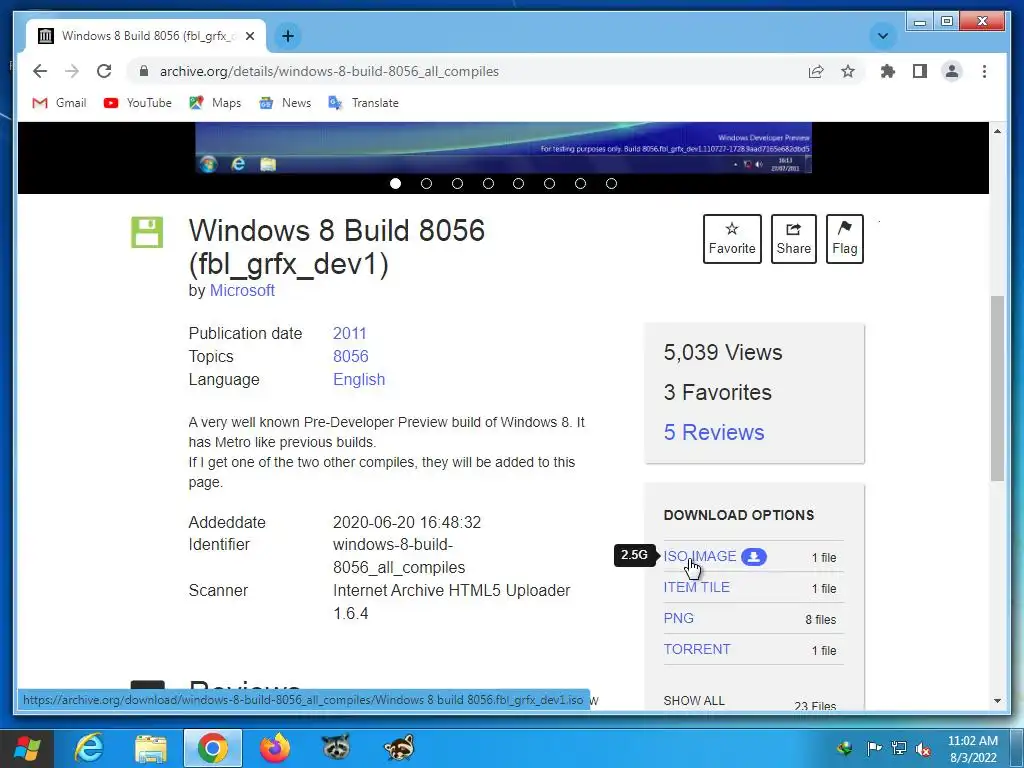
Task: Open a new tab with the plus button
Action: (x=287, y=36)
